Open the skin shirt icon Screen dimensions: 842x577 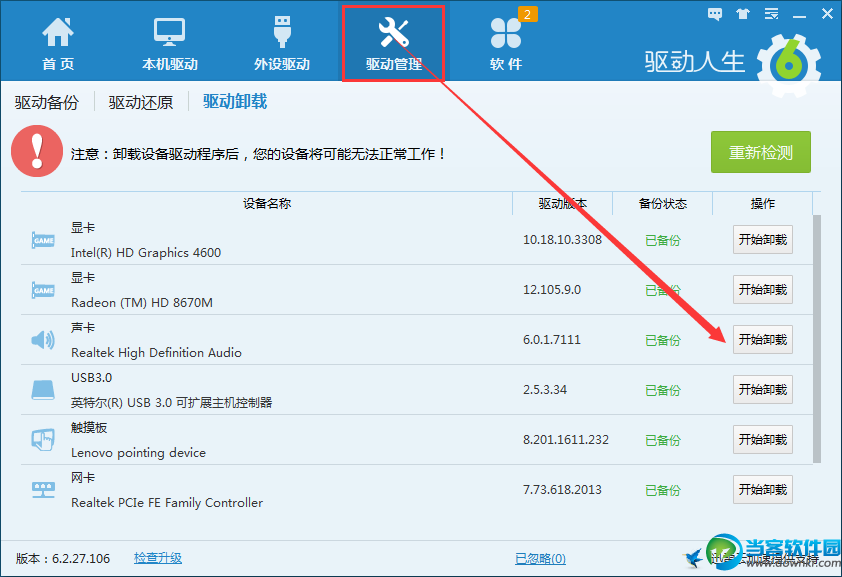743,14
